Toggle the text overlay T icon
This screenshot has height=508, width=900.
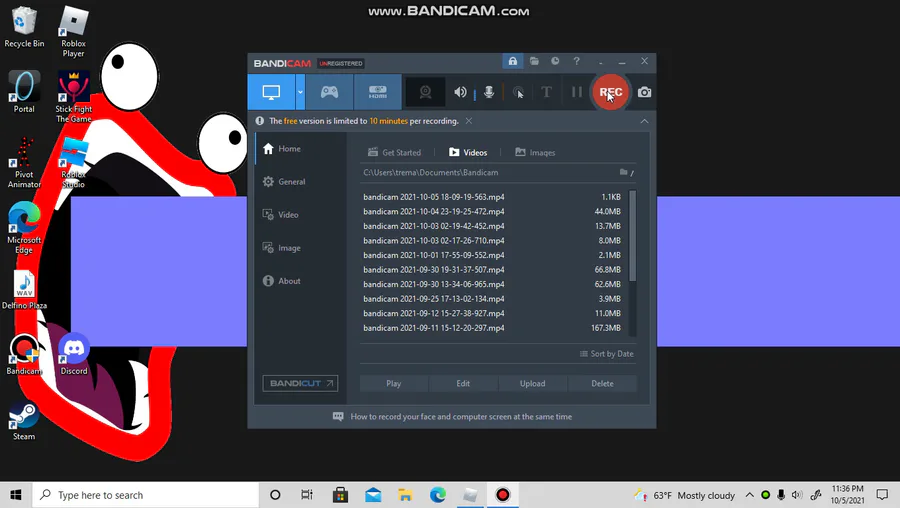546,92
